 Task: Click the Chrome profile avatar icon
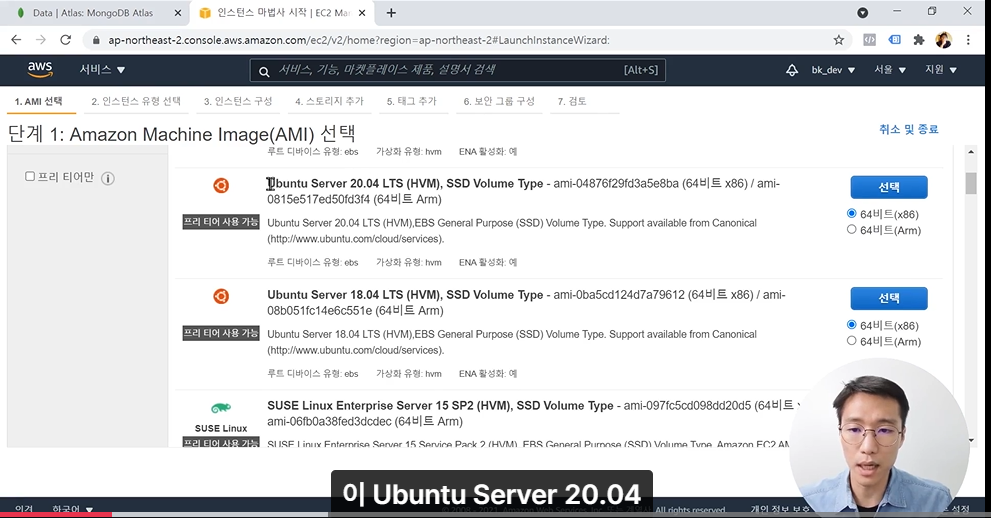coord(944,40)
